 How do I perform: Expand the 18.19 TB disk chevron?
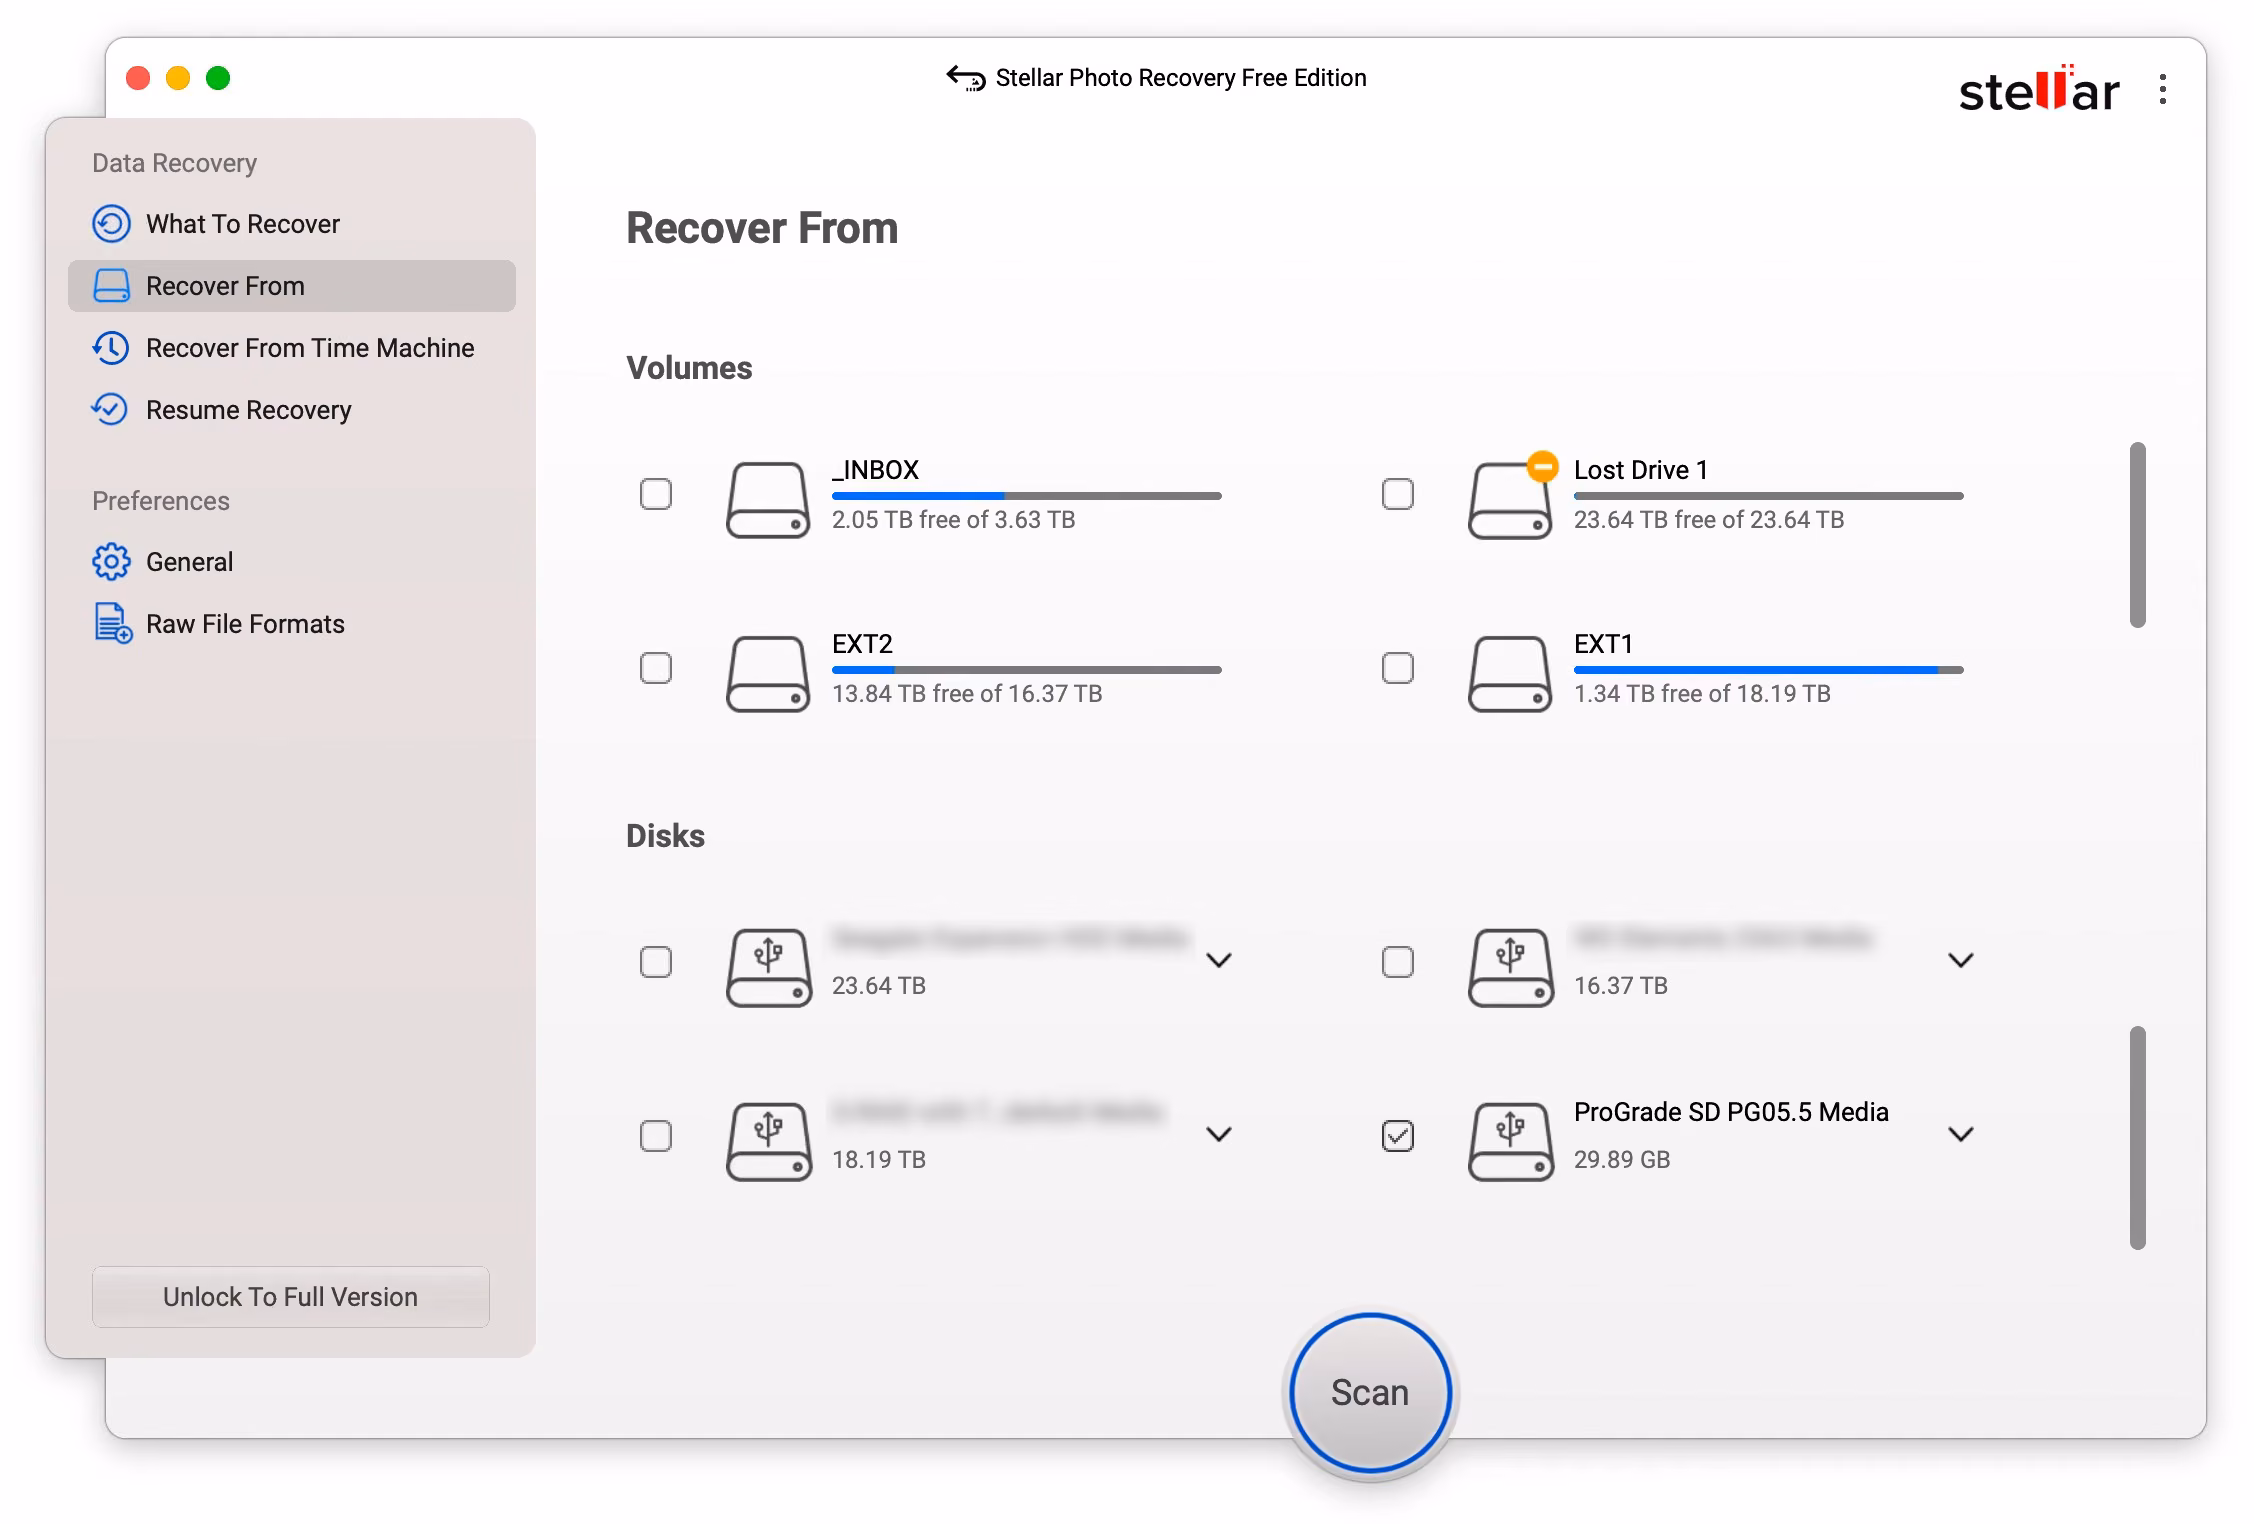click(1219, 1135)
